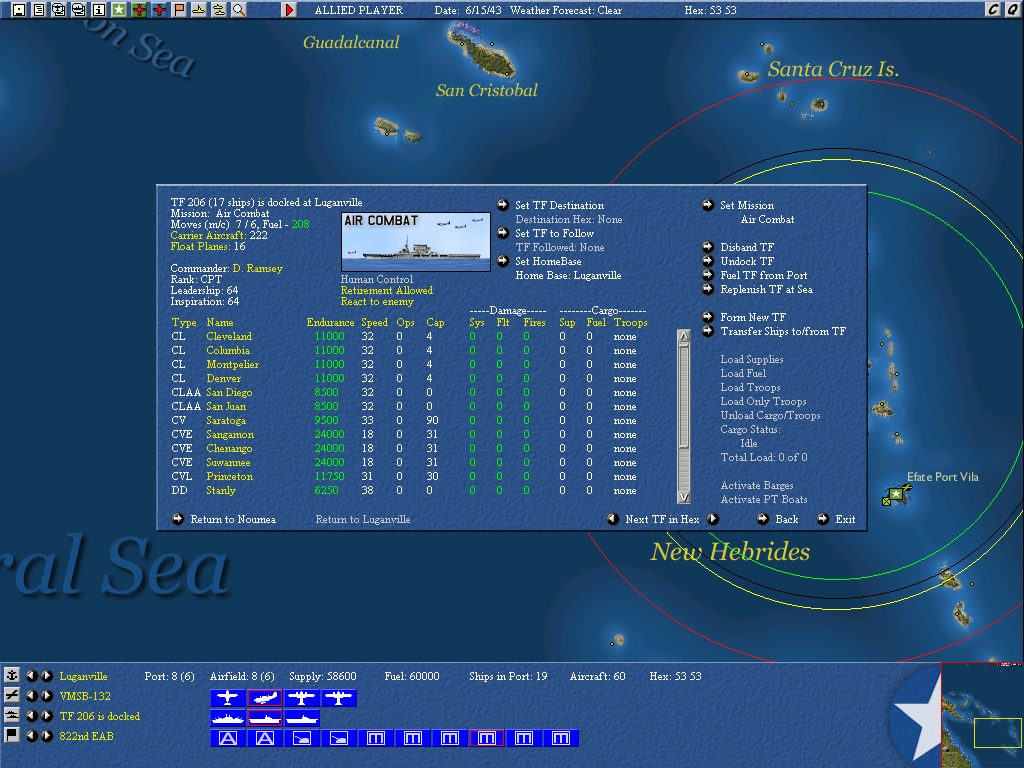Click commander name D. Ramsey
1024x768 pixels.
pos(257,268)
